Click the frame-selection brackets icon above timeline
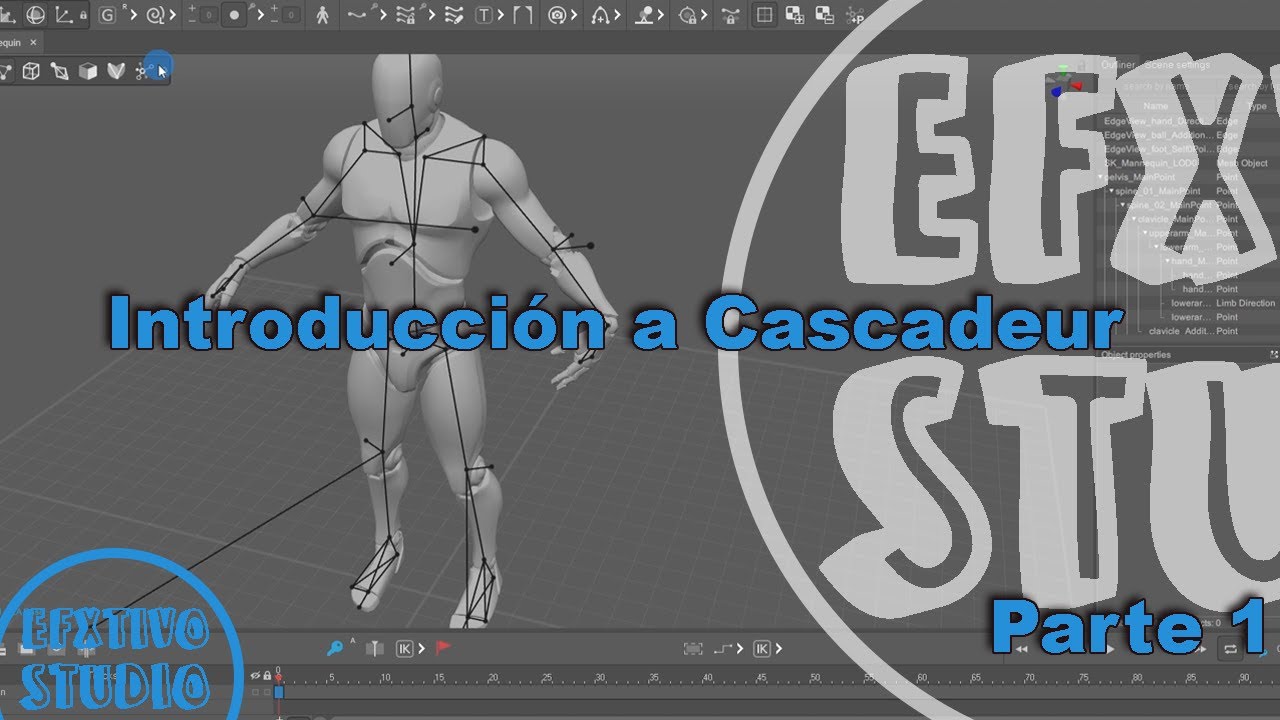Image resolution: width=1280 pixels, height=720 pixels. tap(693, 648)
